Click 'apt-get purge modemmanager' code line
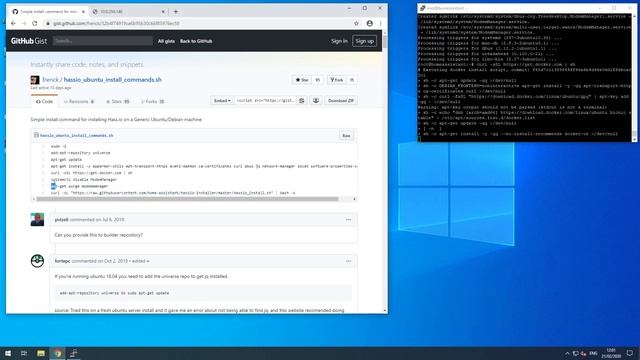640x360 pixels. point(80,186)
